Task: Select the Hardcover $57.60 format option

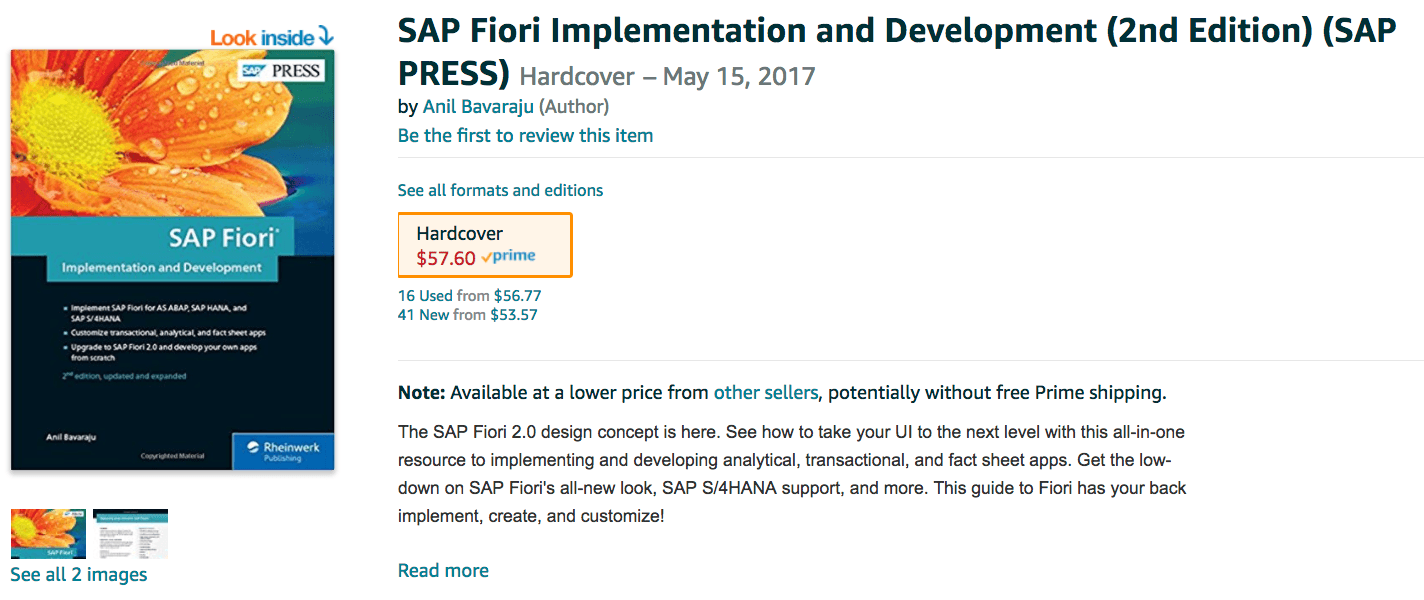Action: tap(485, 245)
